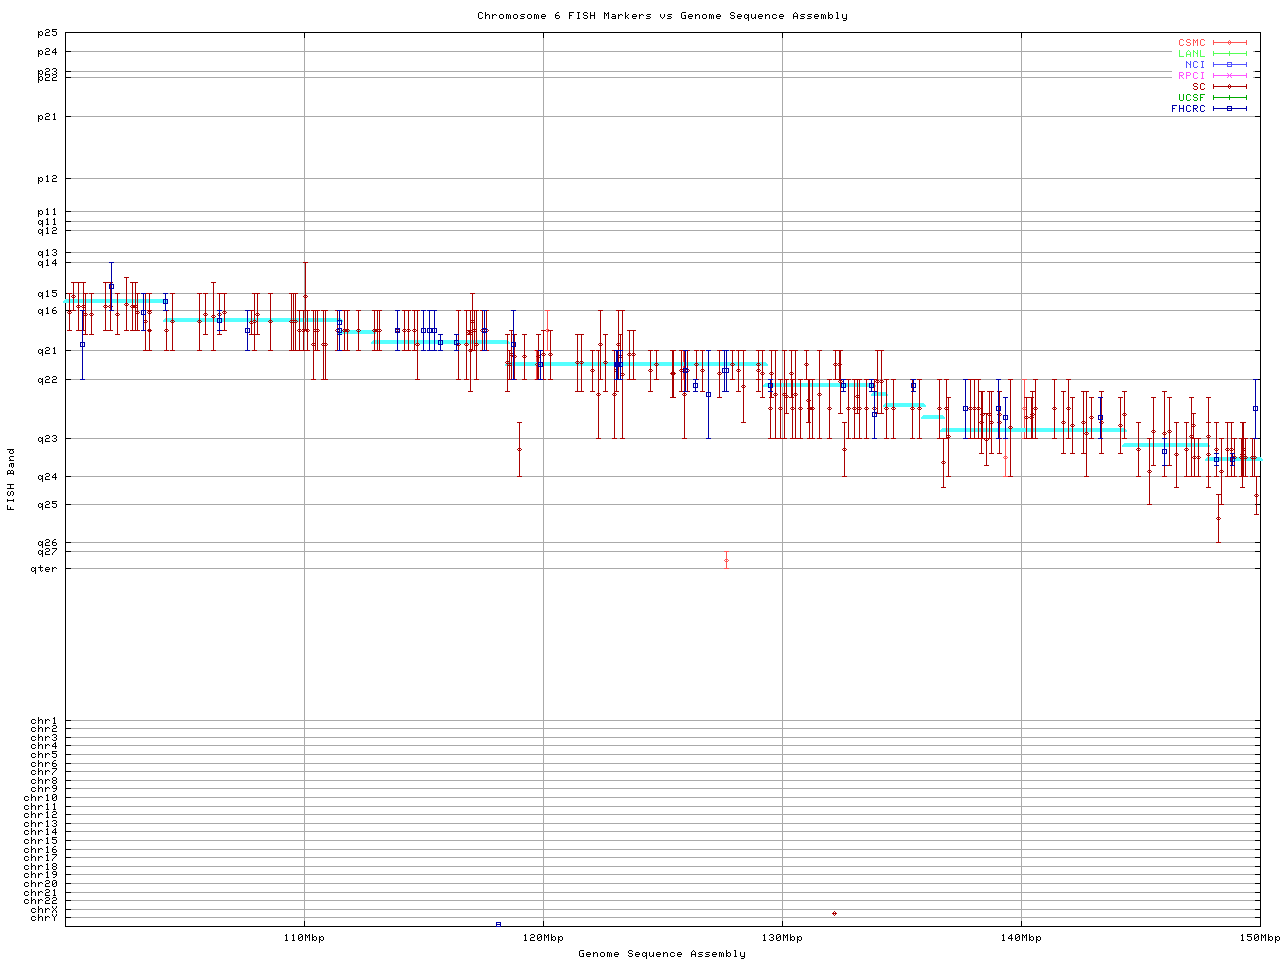Select the LANL legend label

[1191, 54]
